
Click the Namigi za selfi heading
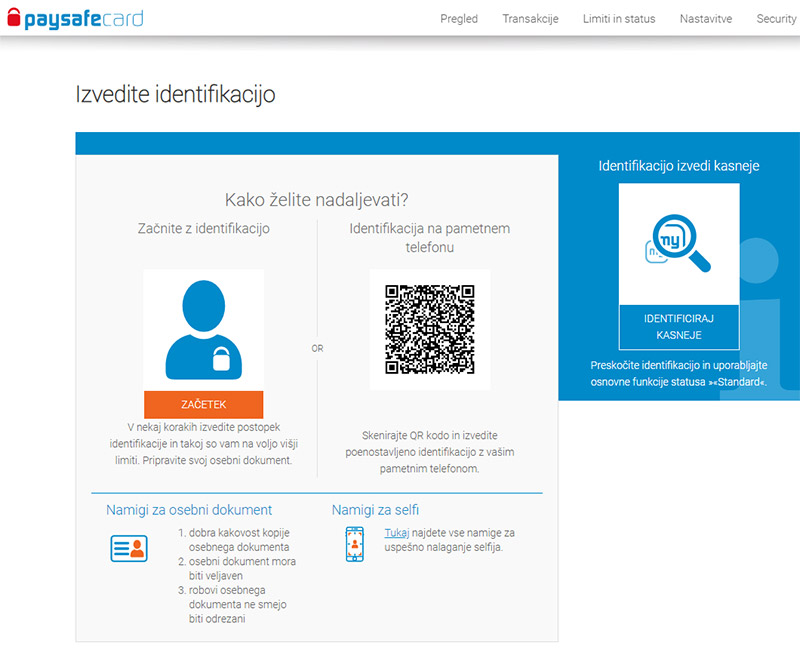coord(375,510)
